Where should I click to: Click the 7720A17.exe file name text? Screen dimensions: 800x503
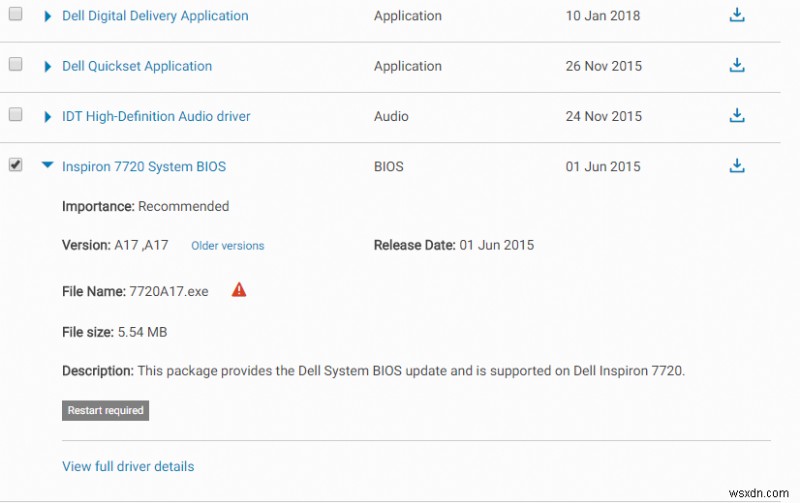[x=169, y=291]
